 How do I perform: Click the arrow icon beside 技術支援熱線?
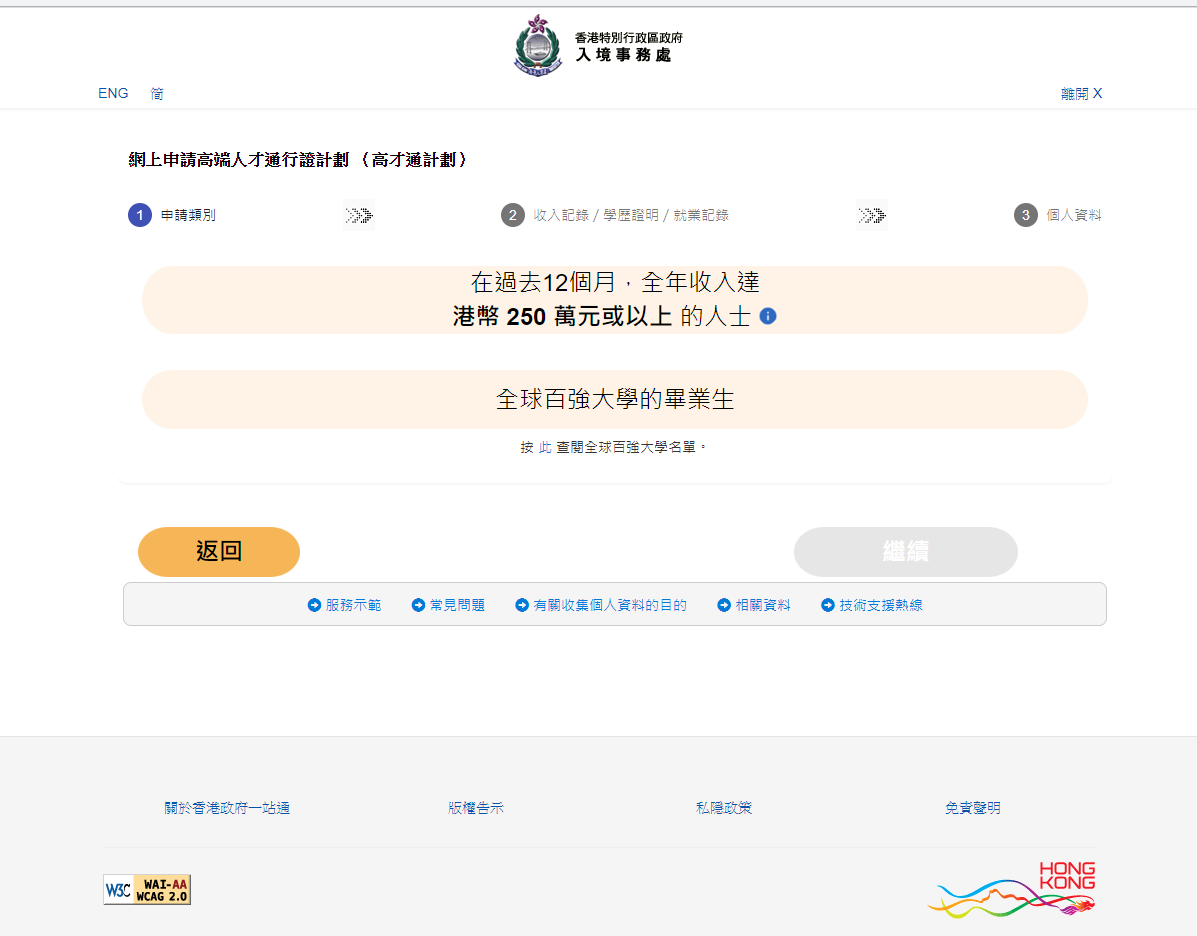[x=828, y=605]
